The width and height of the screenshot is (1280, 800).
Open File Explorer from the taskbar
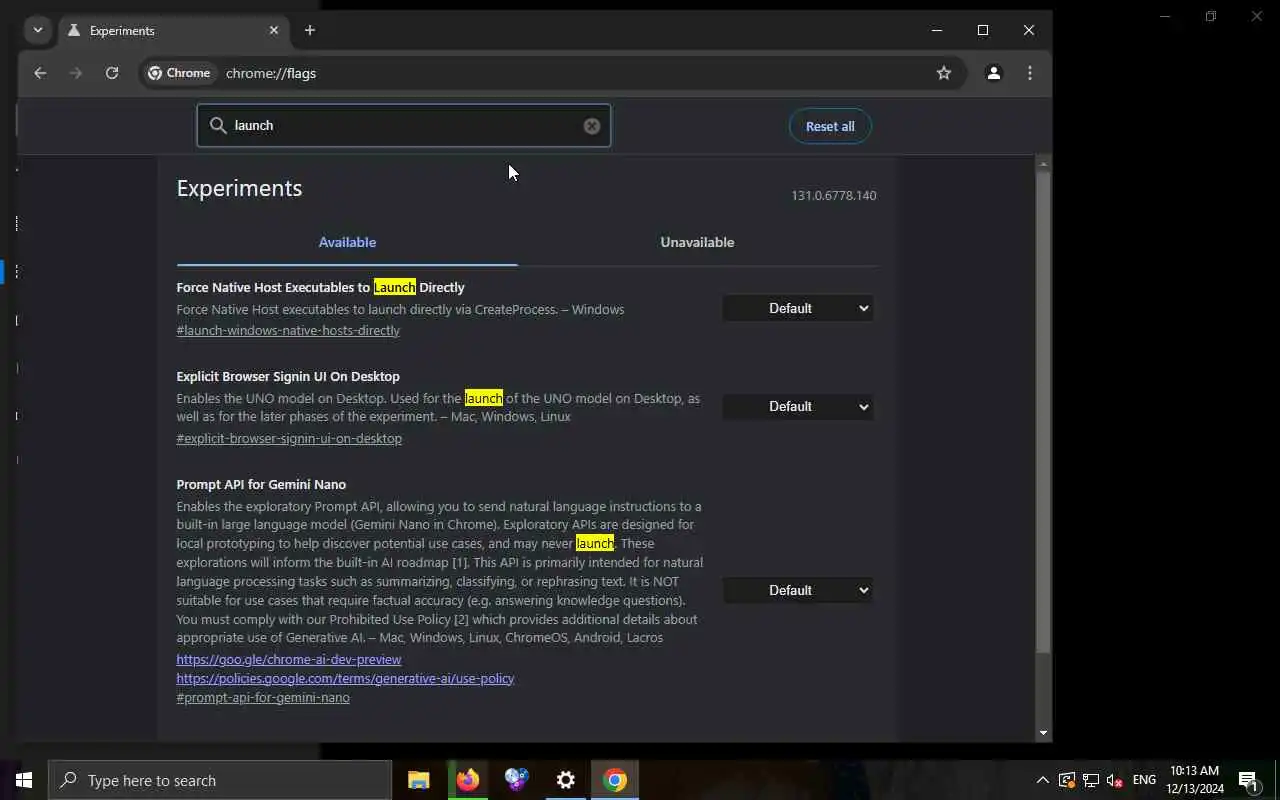pyautogui.click(x=419, y=780)
